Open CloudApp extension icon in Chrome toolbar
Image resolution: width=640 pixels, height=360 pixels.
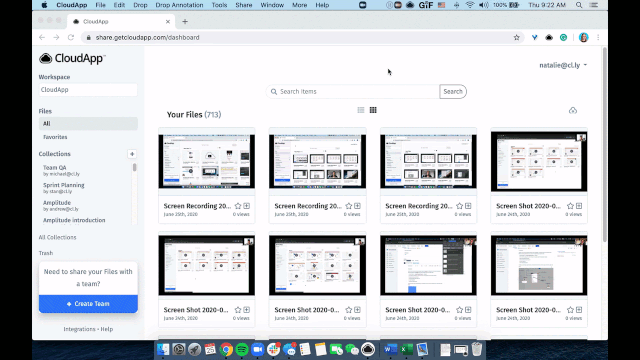[549, 38]
